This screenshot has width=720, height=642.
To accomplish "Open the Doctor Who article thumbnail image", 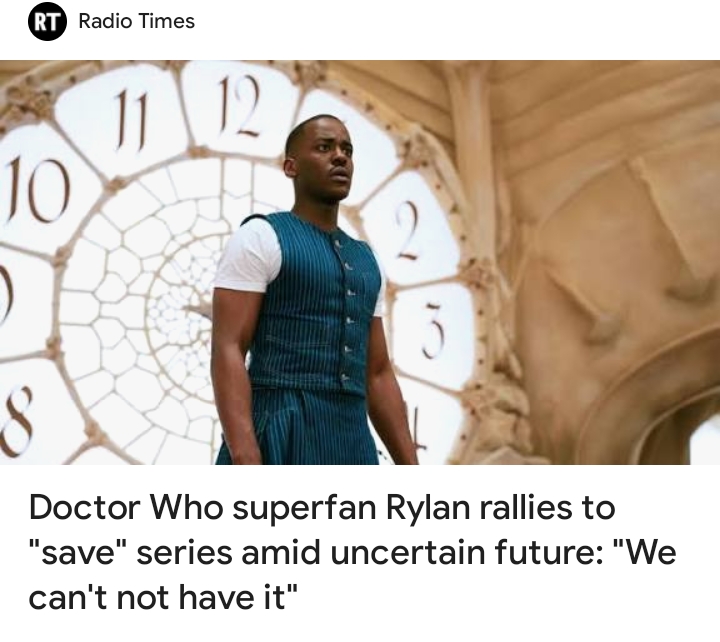I will (x=360, y=262).
